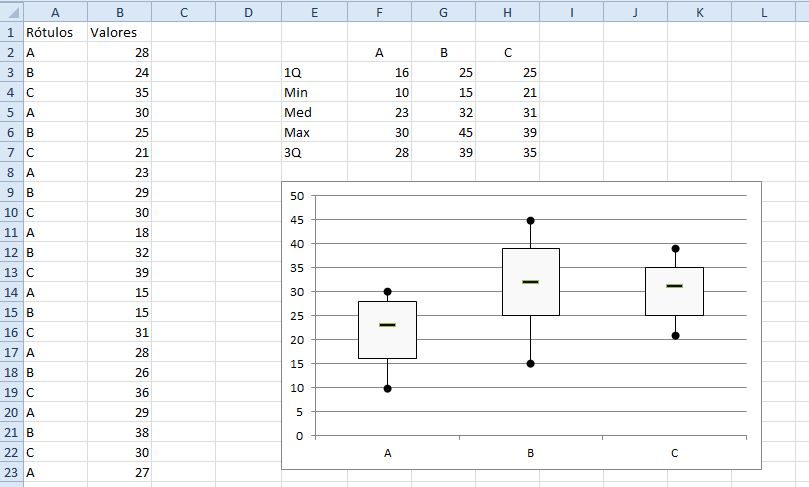Screen dimensions: 809x487
Task: Select the Rótulos header cell
Action: pyautogui.click(x=54, y=32)
